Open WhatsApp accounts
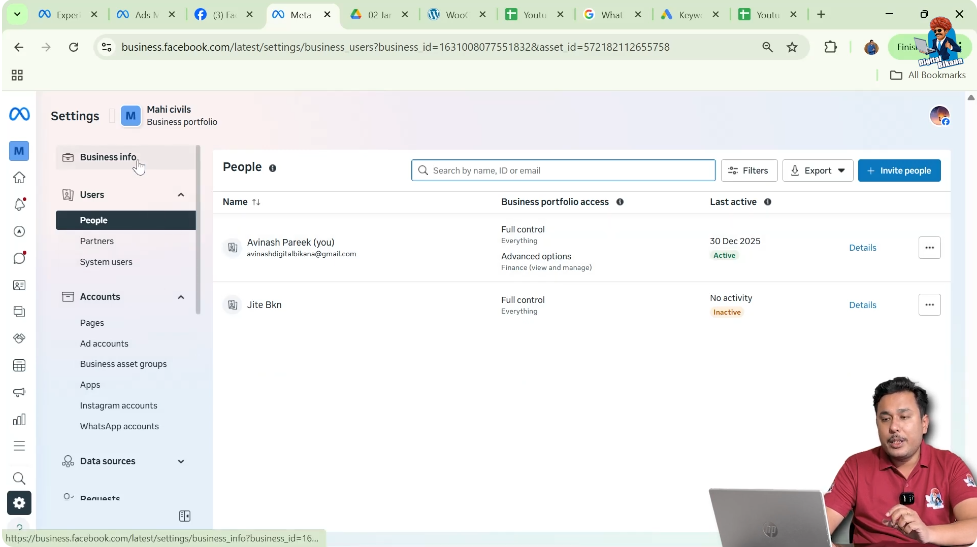977x547 pixels. point(119,426)
